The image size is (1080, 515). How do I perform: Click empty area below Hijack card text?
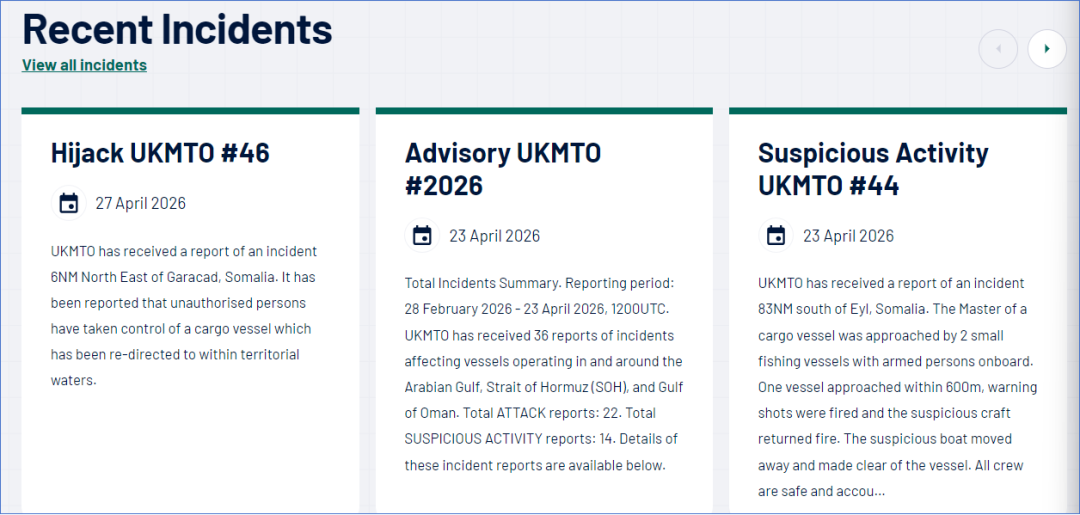pos(190,450)
